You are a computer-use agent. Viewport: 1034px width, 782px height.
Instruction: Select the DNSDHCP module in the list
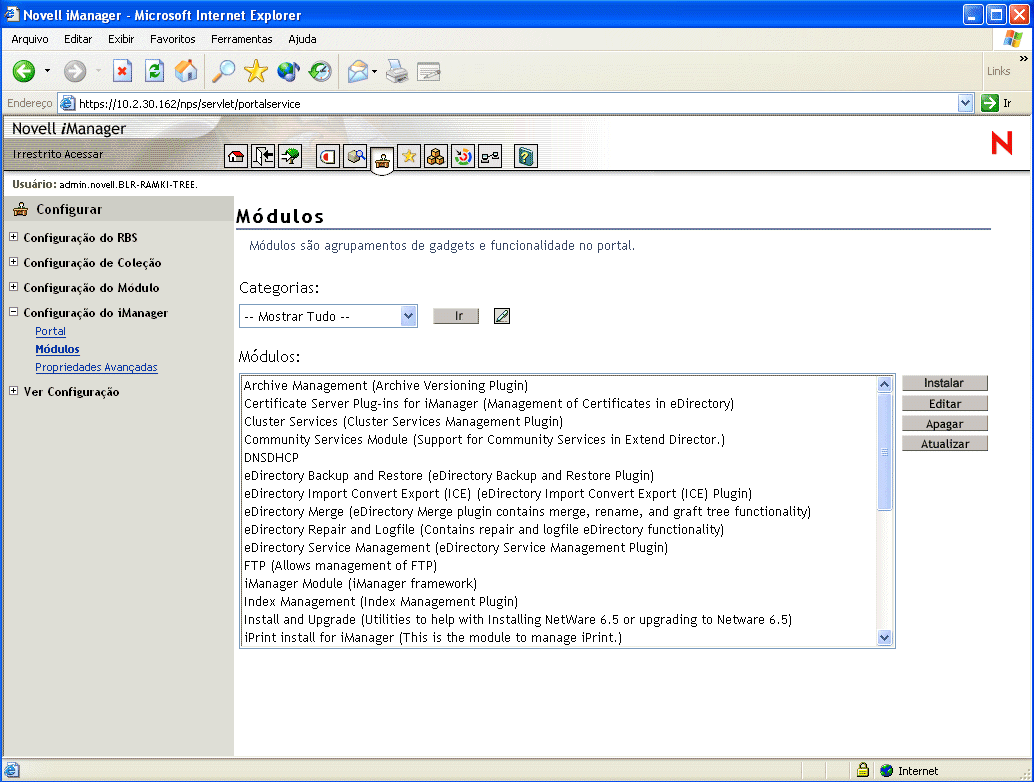coord(271,457)
